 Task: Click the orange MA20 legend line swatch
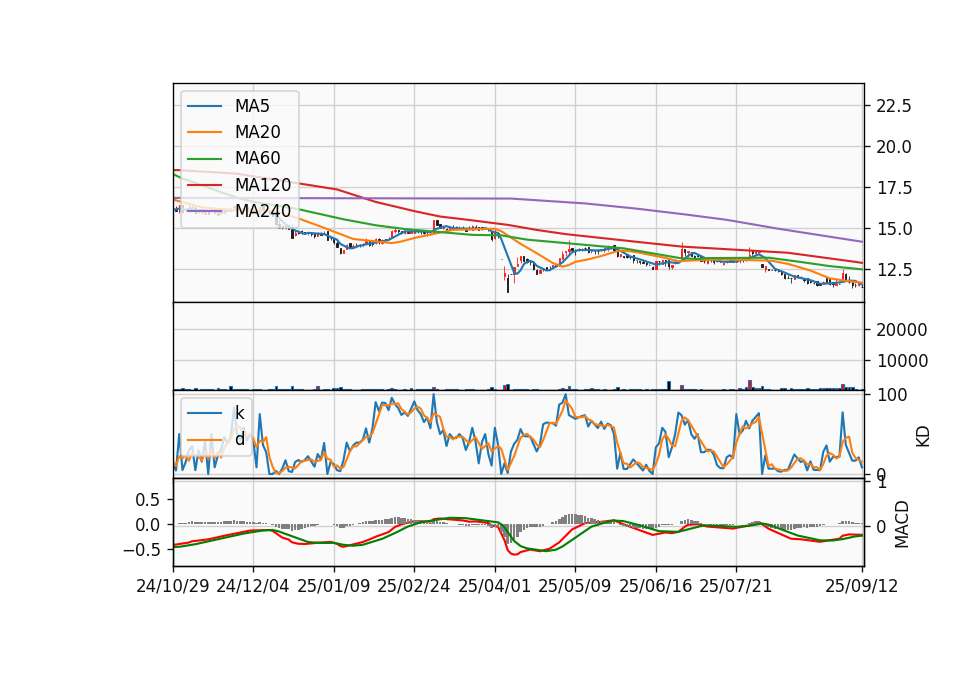(204, 133)
